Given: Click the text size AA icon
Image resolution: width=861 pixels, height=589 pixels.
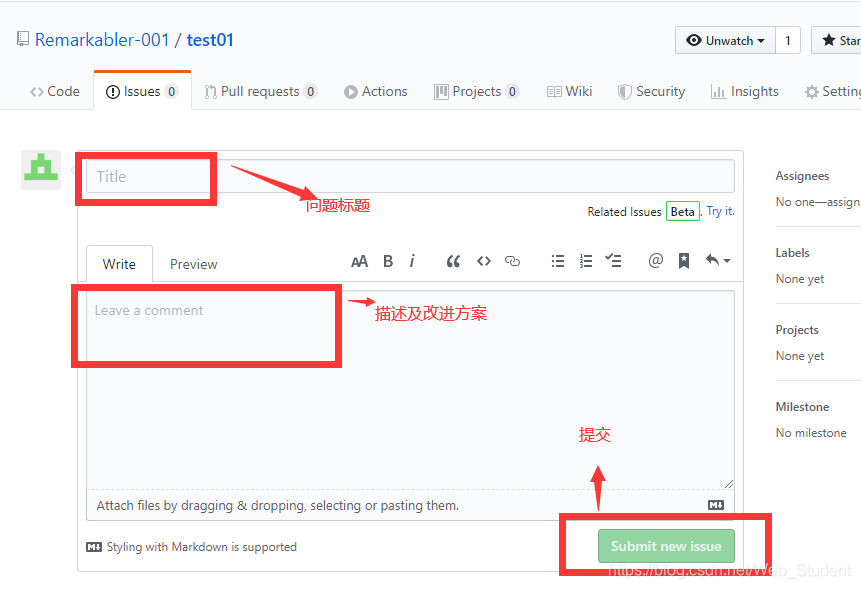Looking at the screenshot, I should 359,261.
